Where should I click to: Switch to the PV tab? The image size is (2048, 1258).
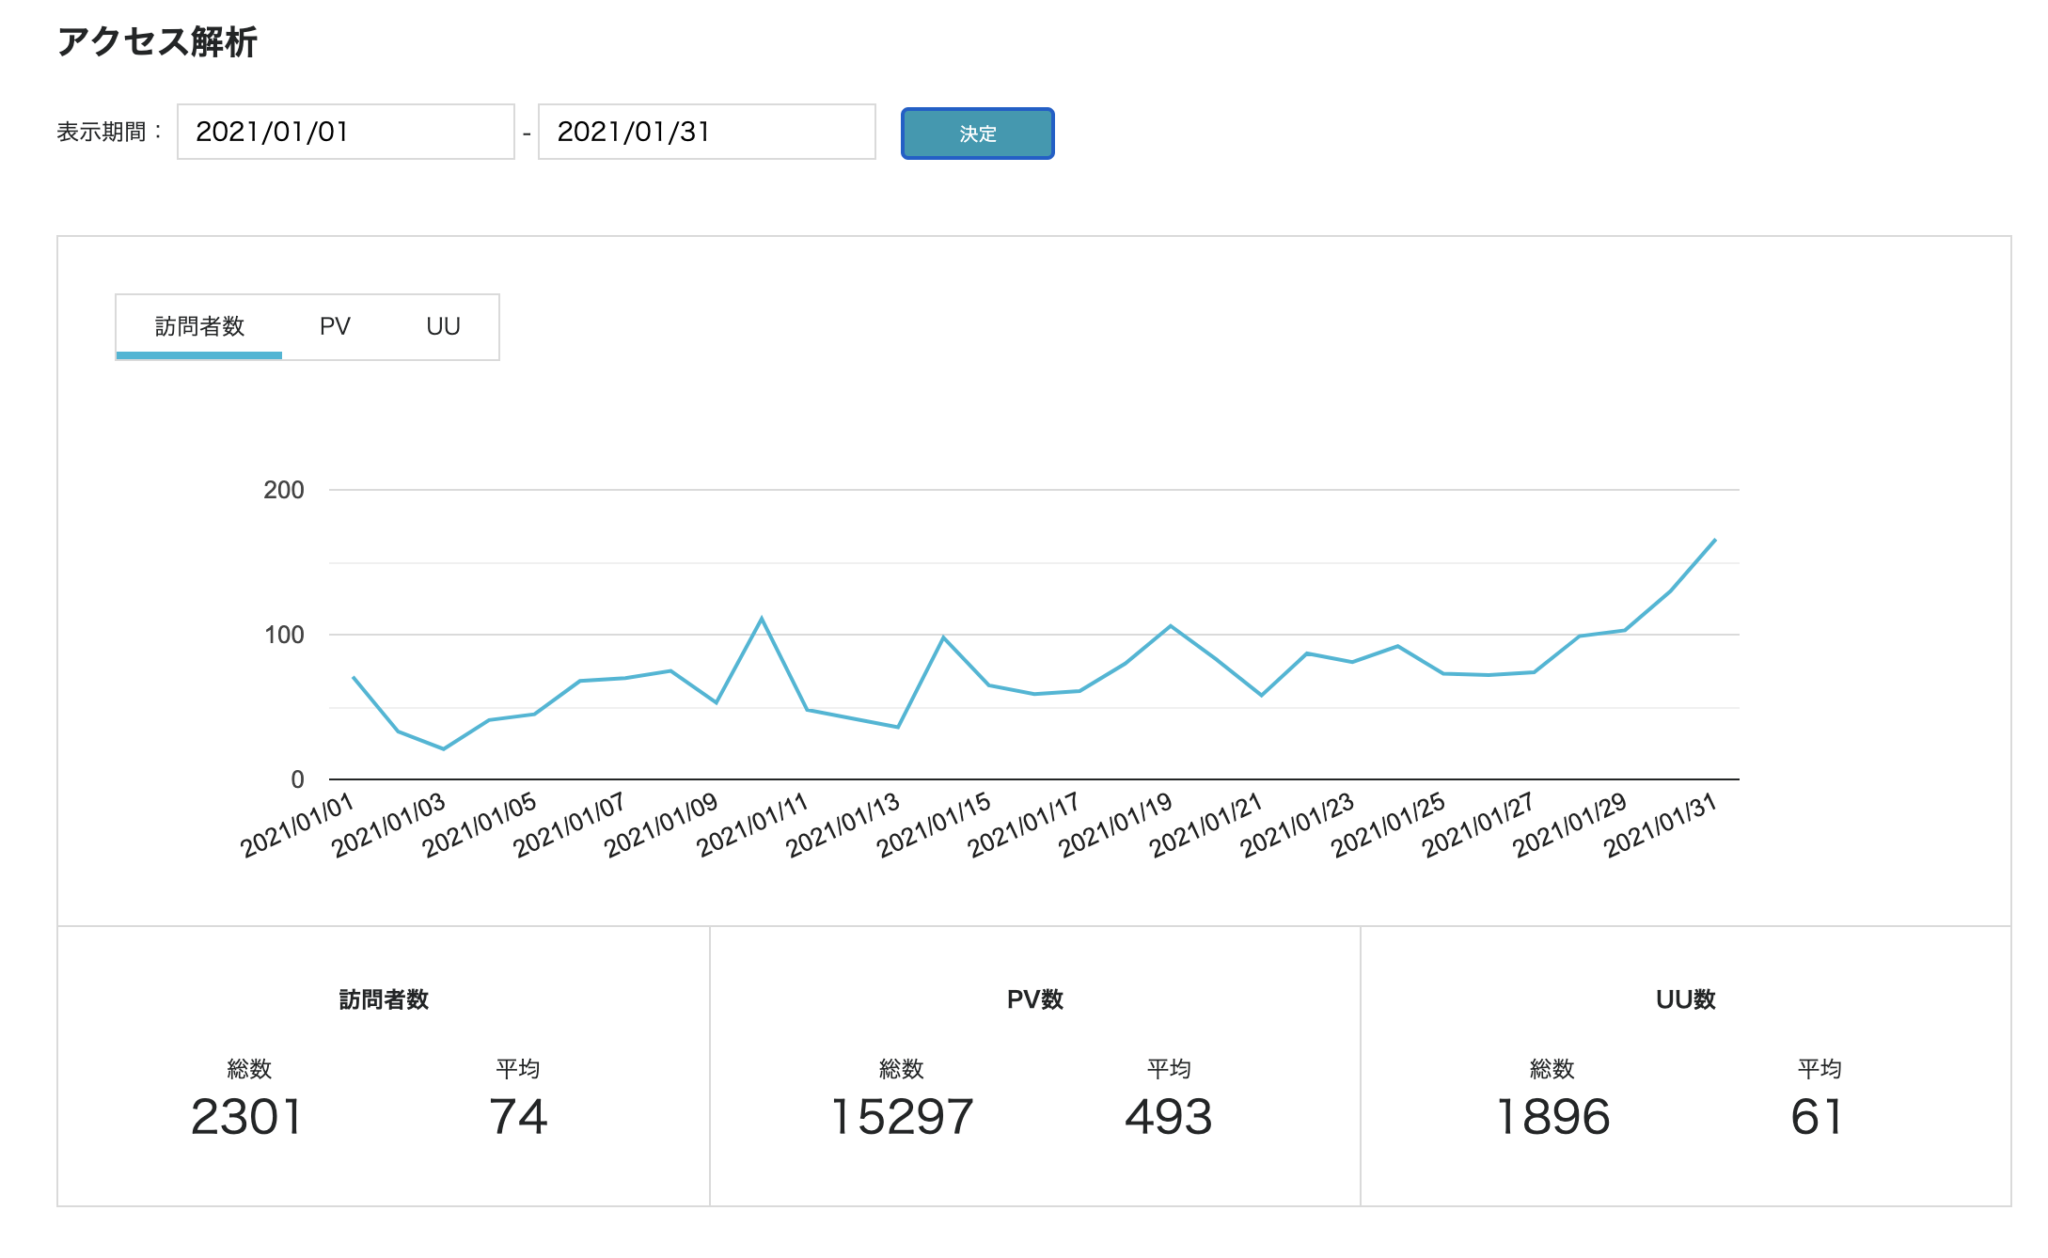click(x=335, y=326)
